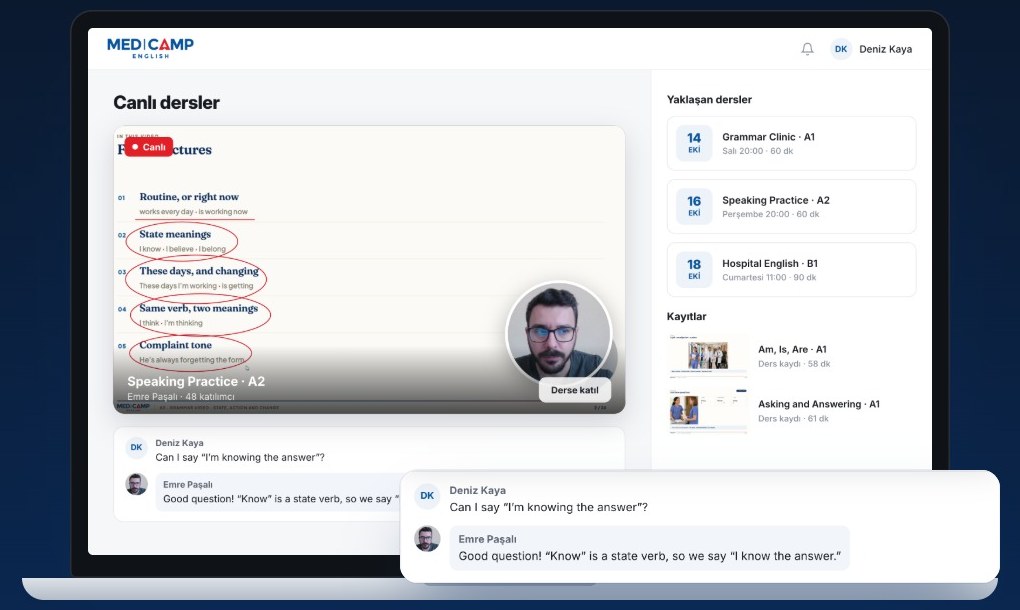Viewport: 1020px width, 610px height.
Task: Click Emre Paşalı's avatar in the enlarged chat callout
Action: pos(427,538)
